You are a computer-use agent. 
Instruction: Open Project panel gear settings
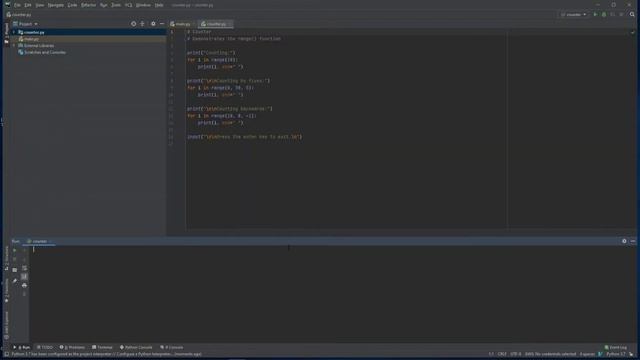pyautogui.click(x=153, y=24)
